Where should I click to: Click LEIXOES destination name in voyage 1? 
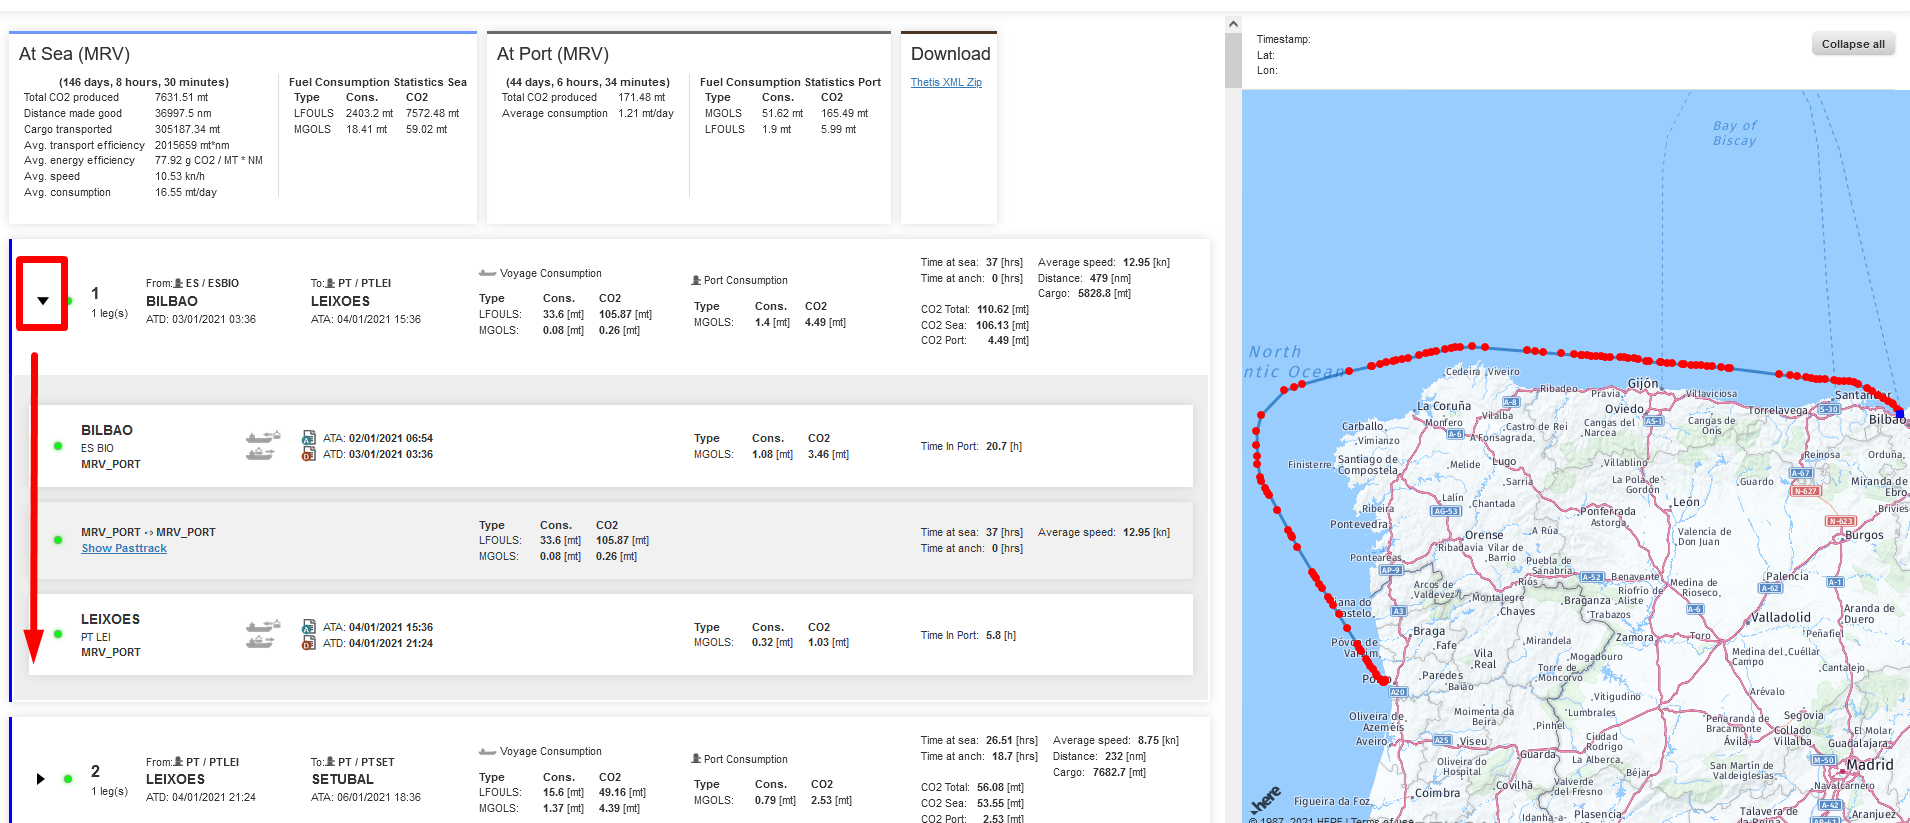click(340, 301)
